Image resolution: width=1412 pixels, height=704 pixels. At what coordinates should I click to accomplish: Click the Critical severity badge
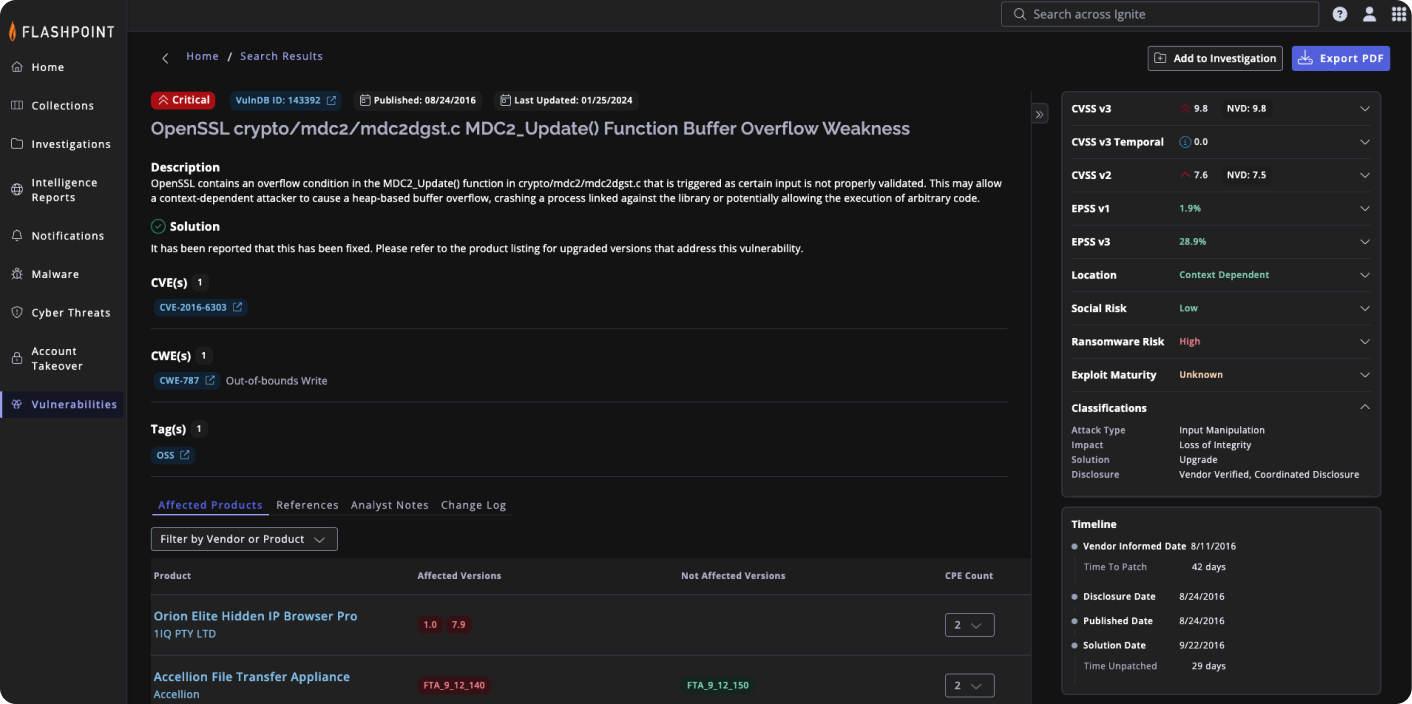point(183,100)
